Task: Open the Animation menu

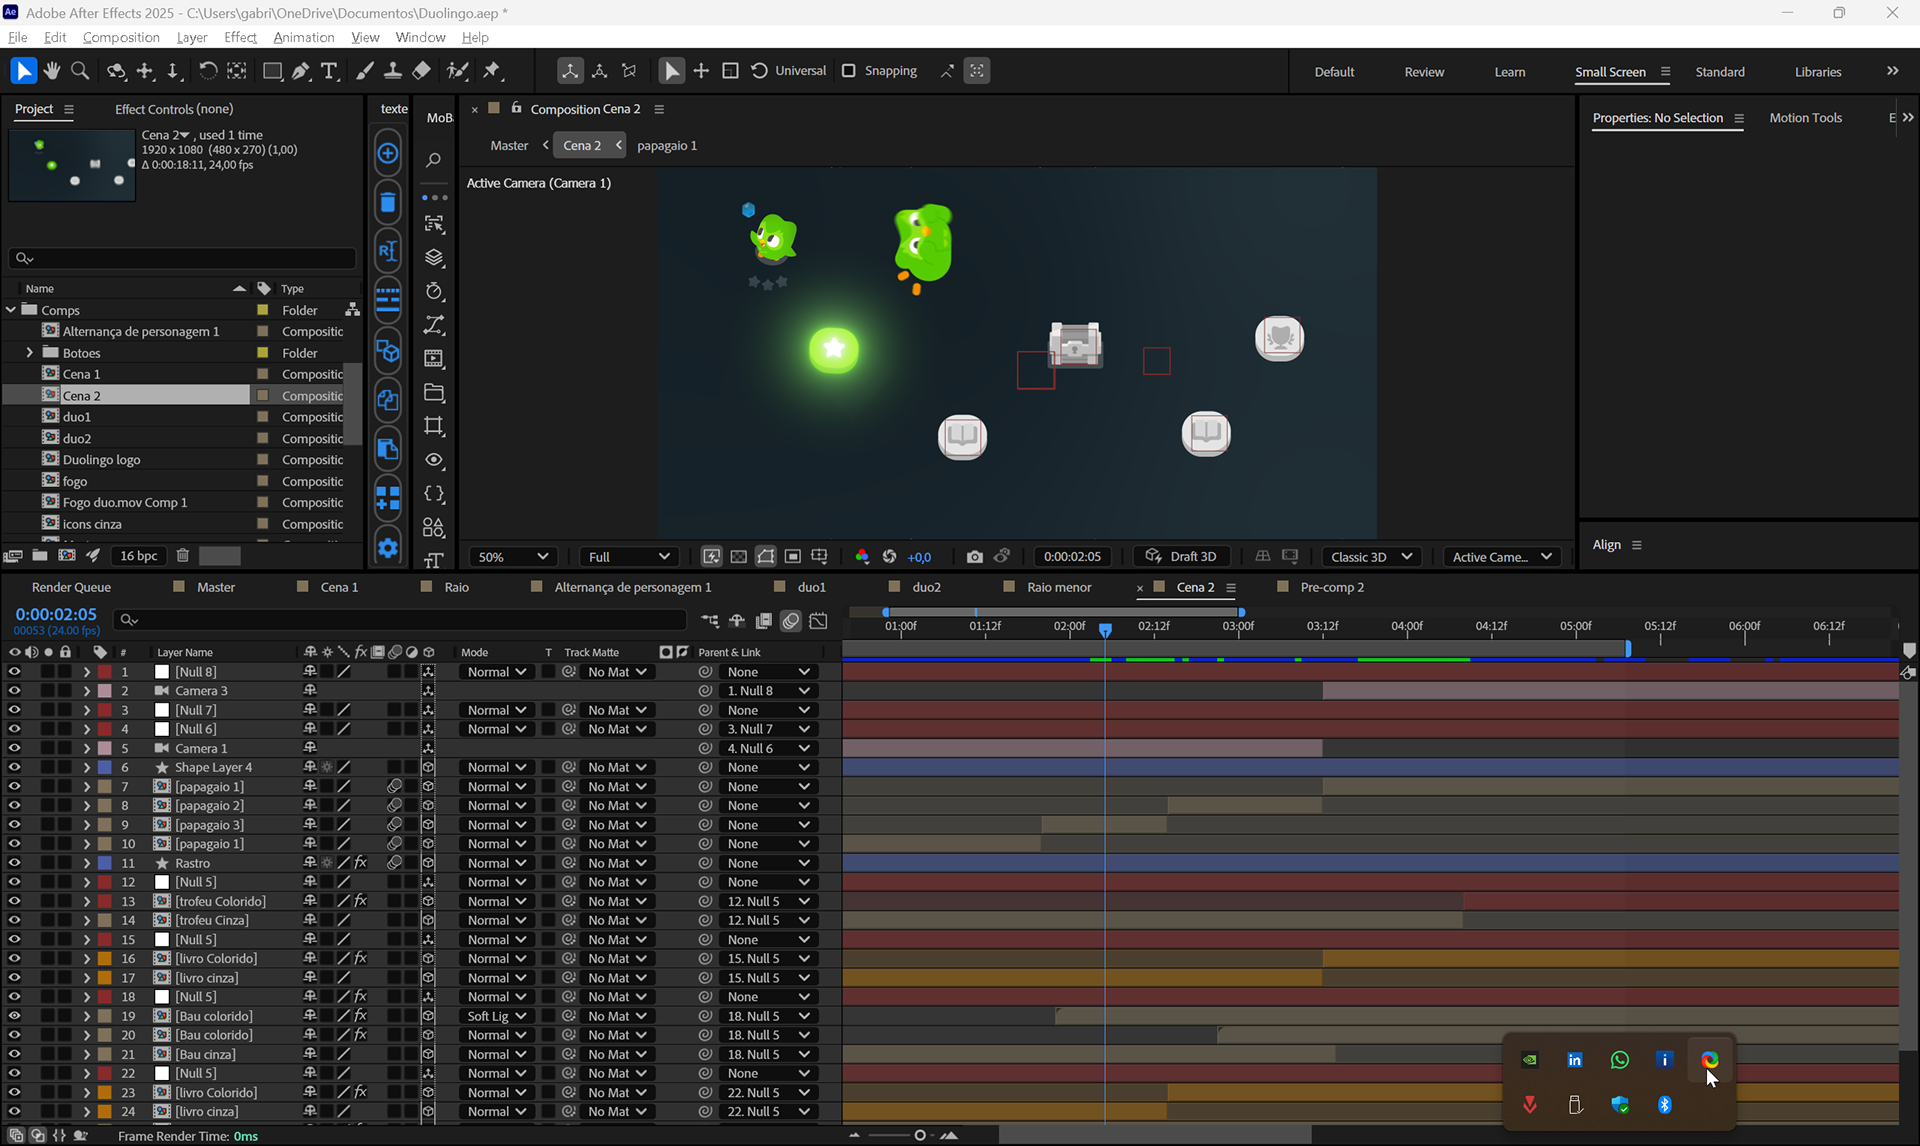Action: coord(303,37)
